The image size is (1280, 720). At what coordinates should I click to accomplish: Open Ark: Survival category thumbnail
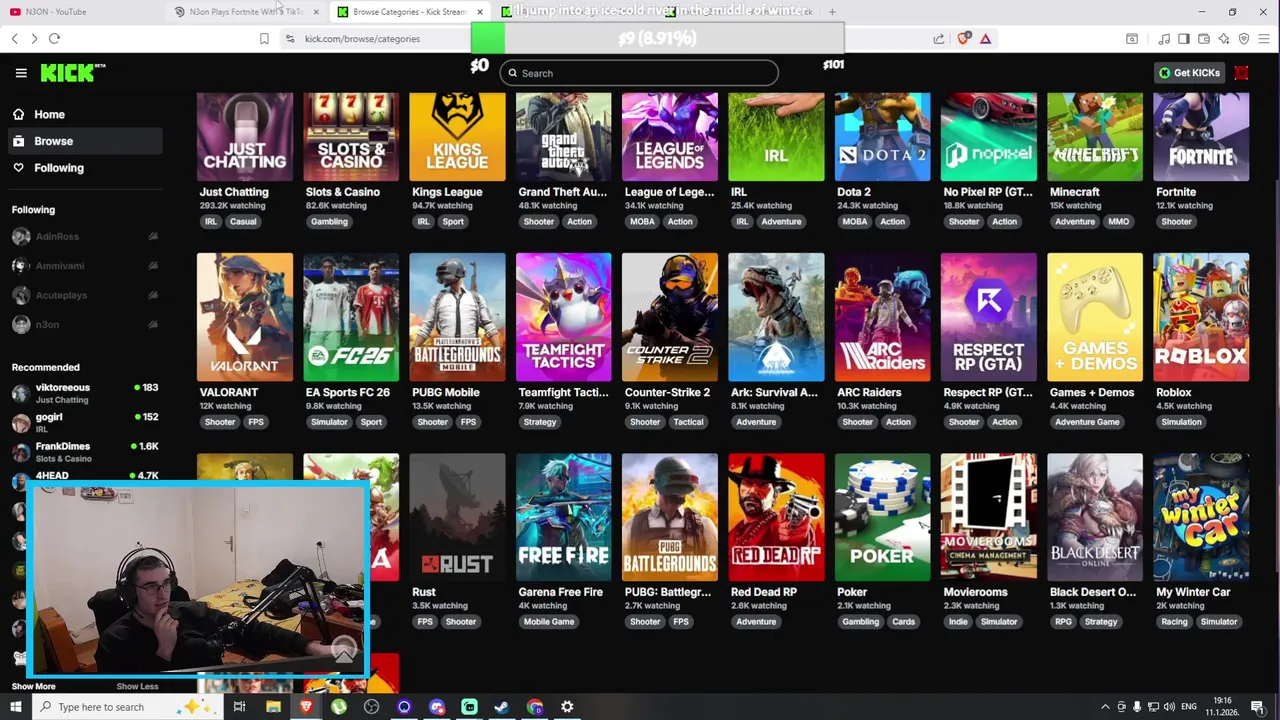coord(776,317)
